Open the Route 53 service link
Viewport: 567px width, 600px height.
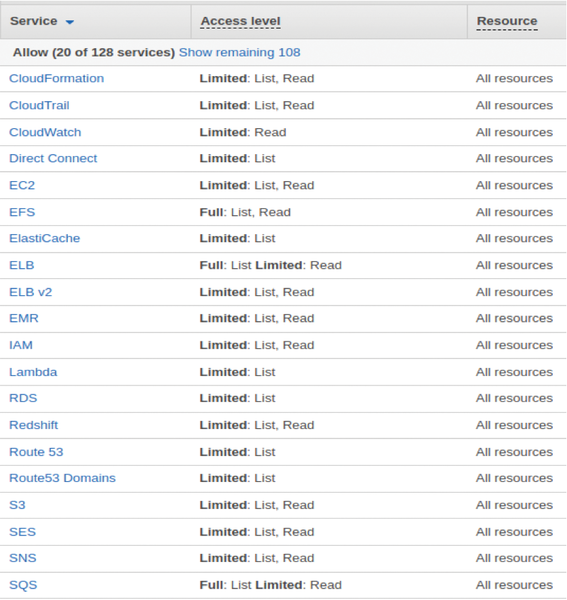coord(36,452)
